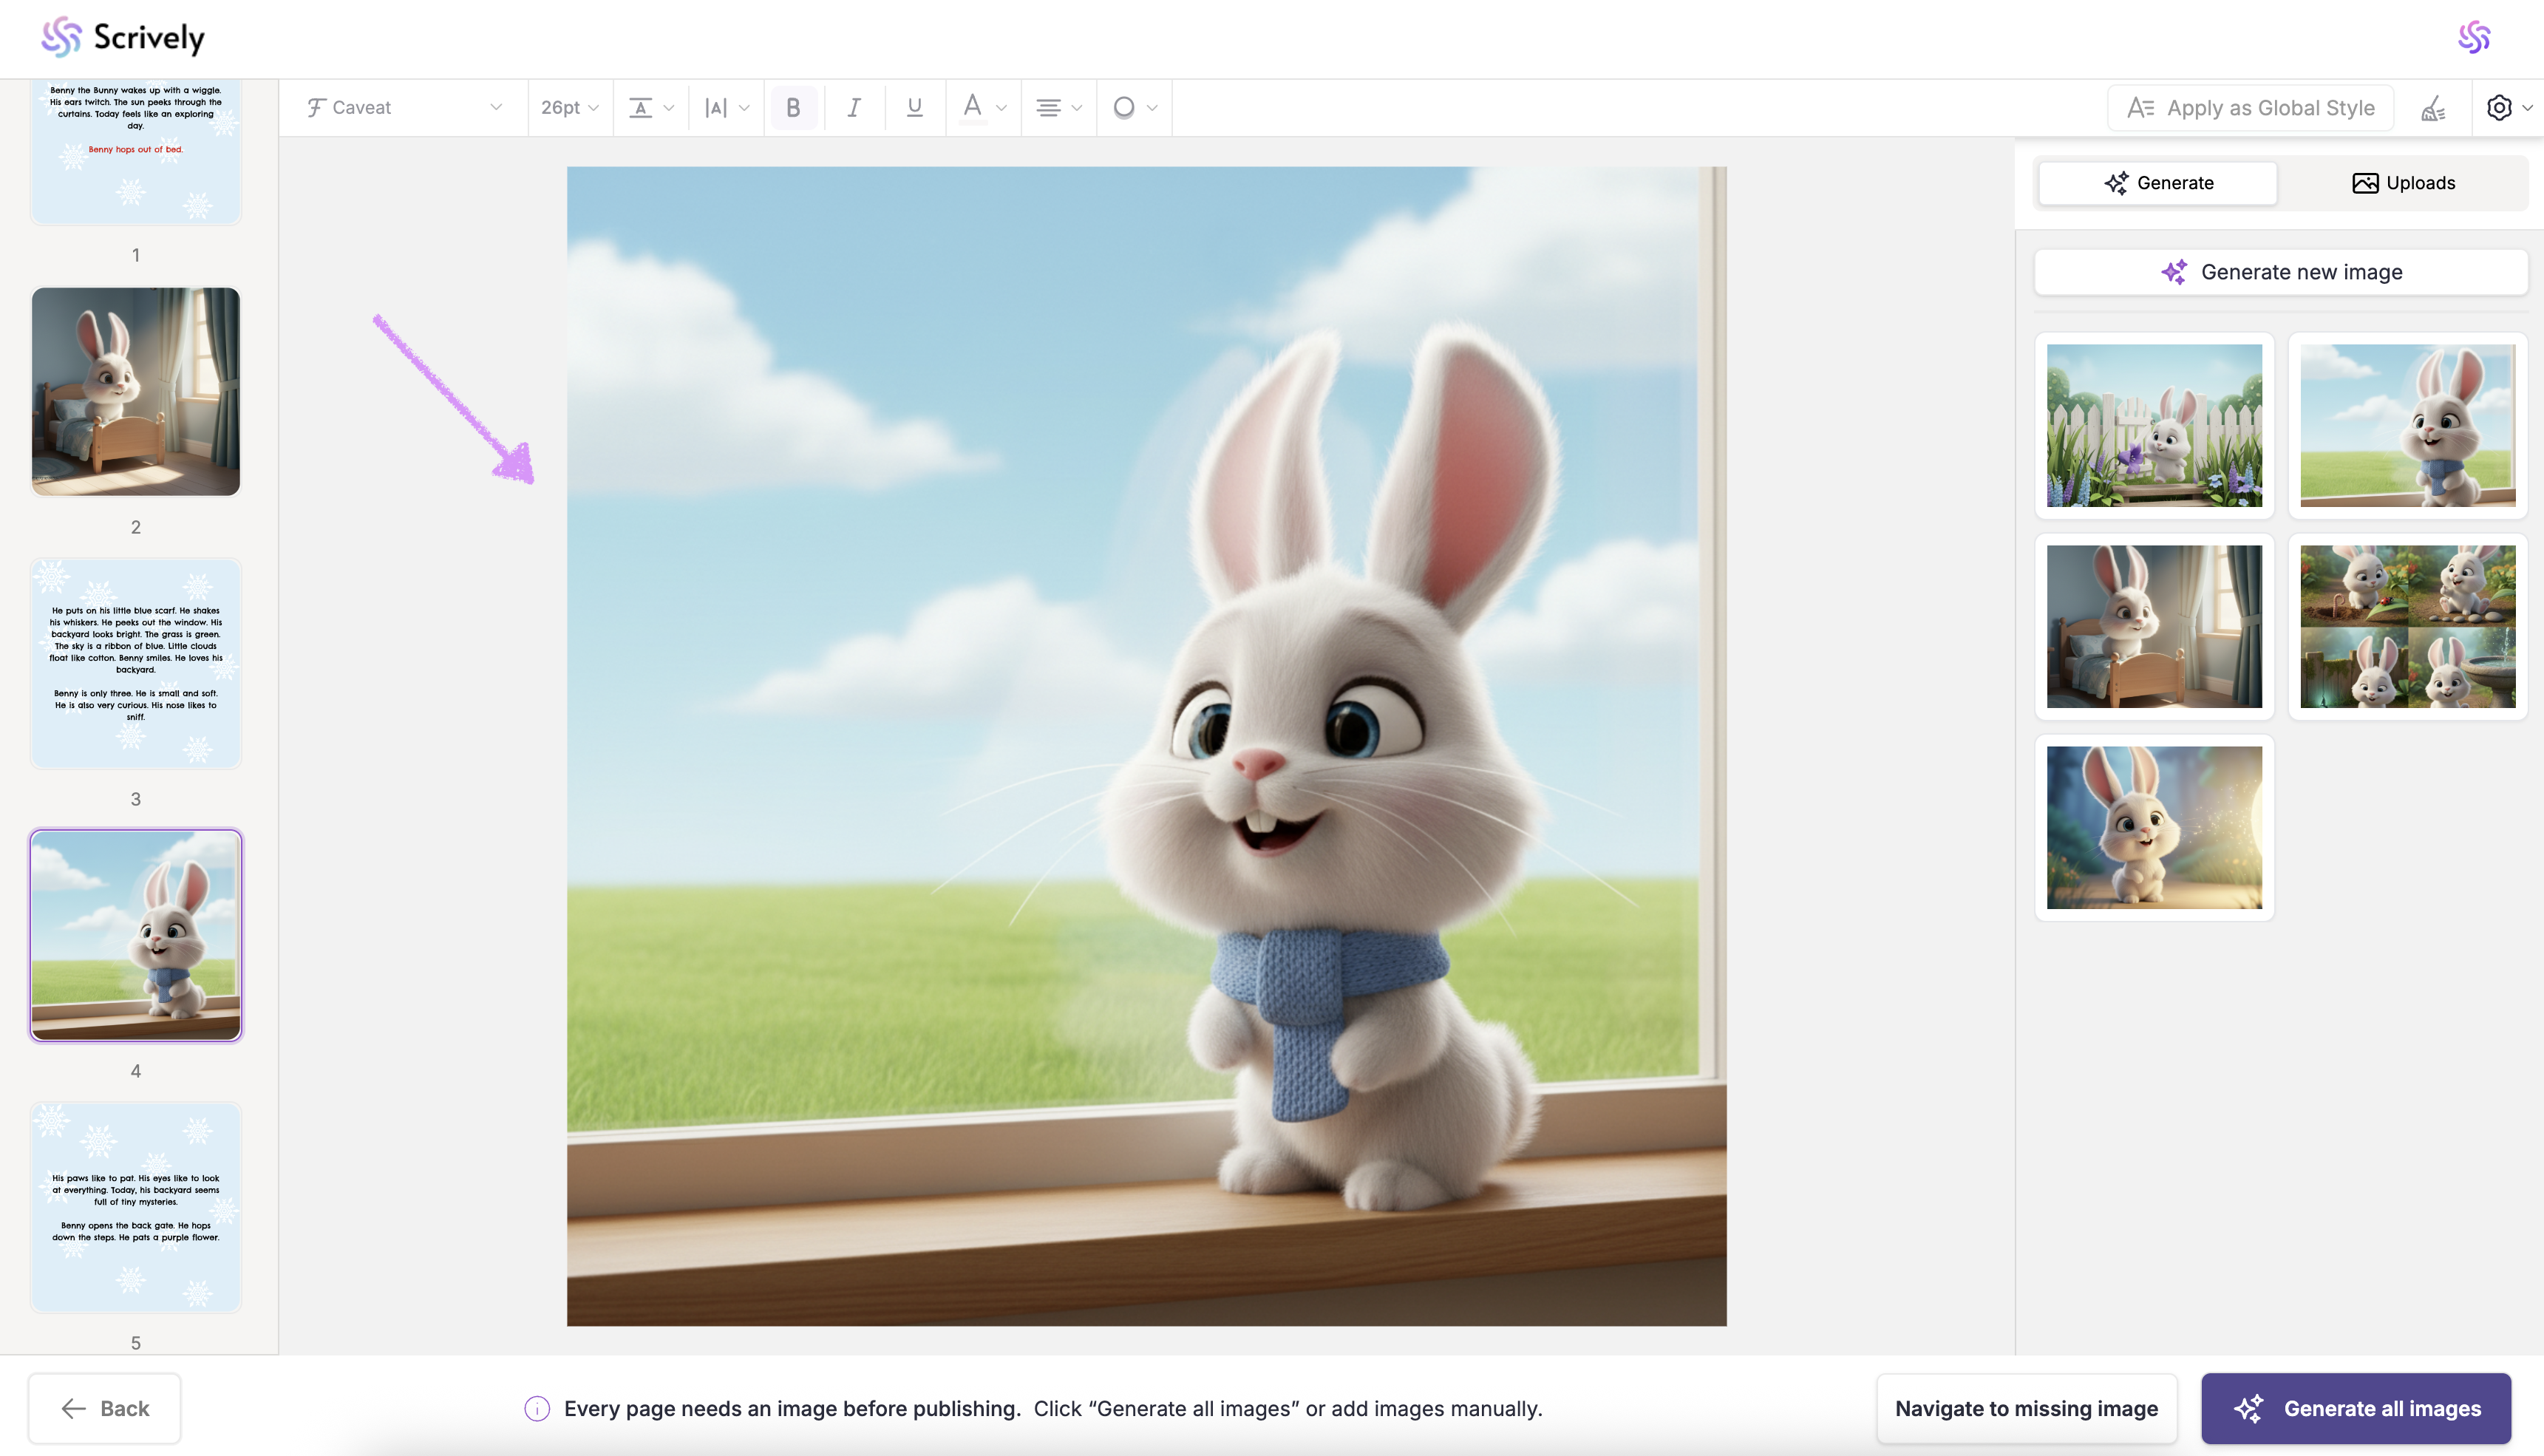Toggle bold text formatting
Image resolution: width=2544 pixels, height=1456 pixels.
[793, 107]
